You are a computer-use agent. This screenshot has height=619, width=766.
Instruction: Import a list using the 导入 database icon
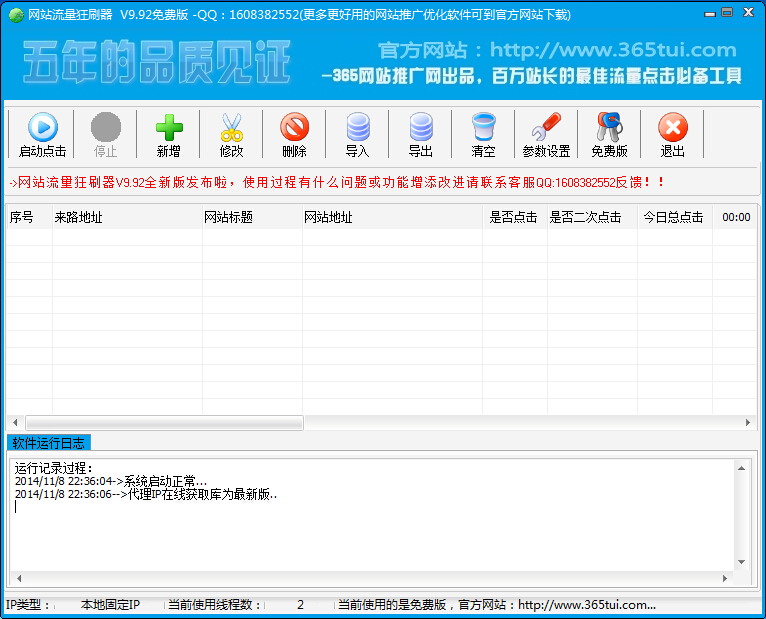[358, 134]
